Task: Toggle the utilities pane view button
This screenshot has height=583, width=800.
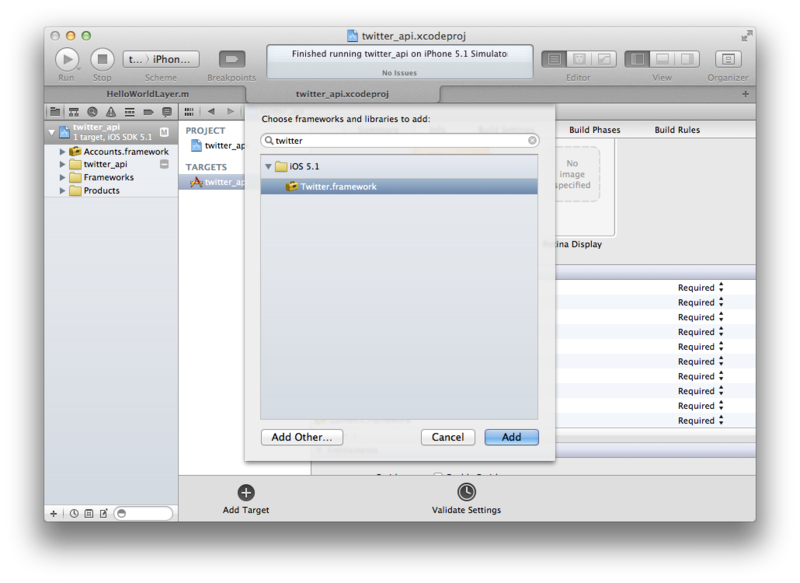Action: pyautogui.click(x=687, y=59)
